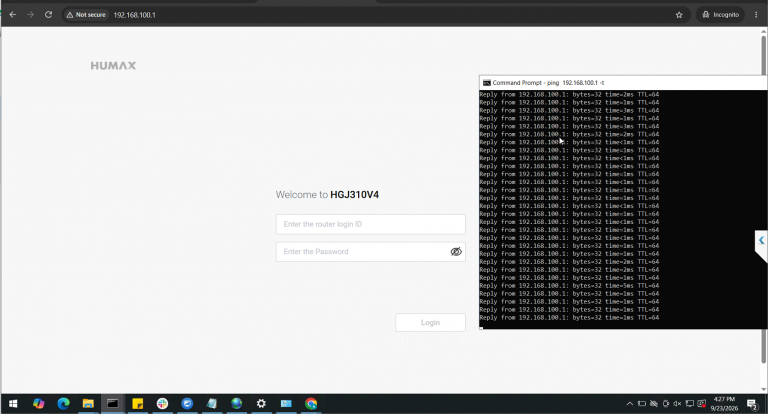The height and width of the screenshot is (414, 768).
Task: Click the battery tray icon
Action: click(642, 404)
